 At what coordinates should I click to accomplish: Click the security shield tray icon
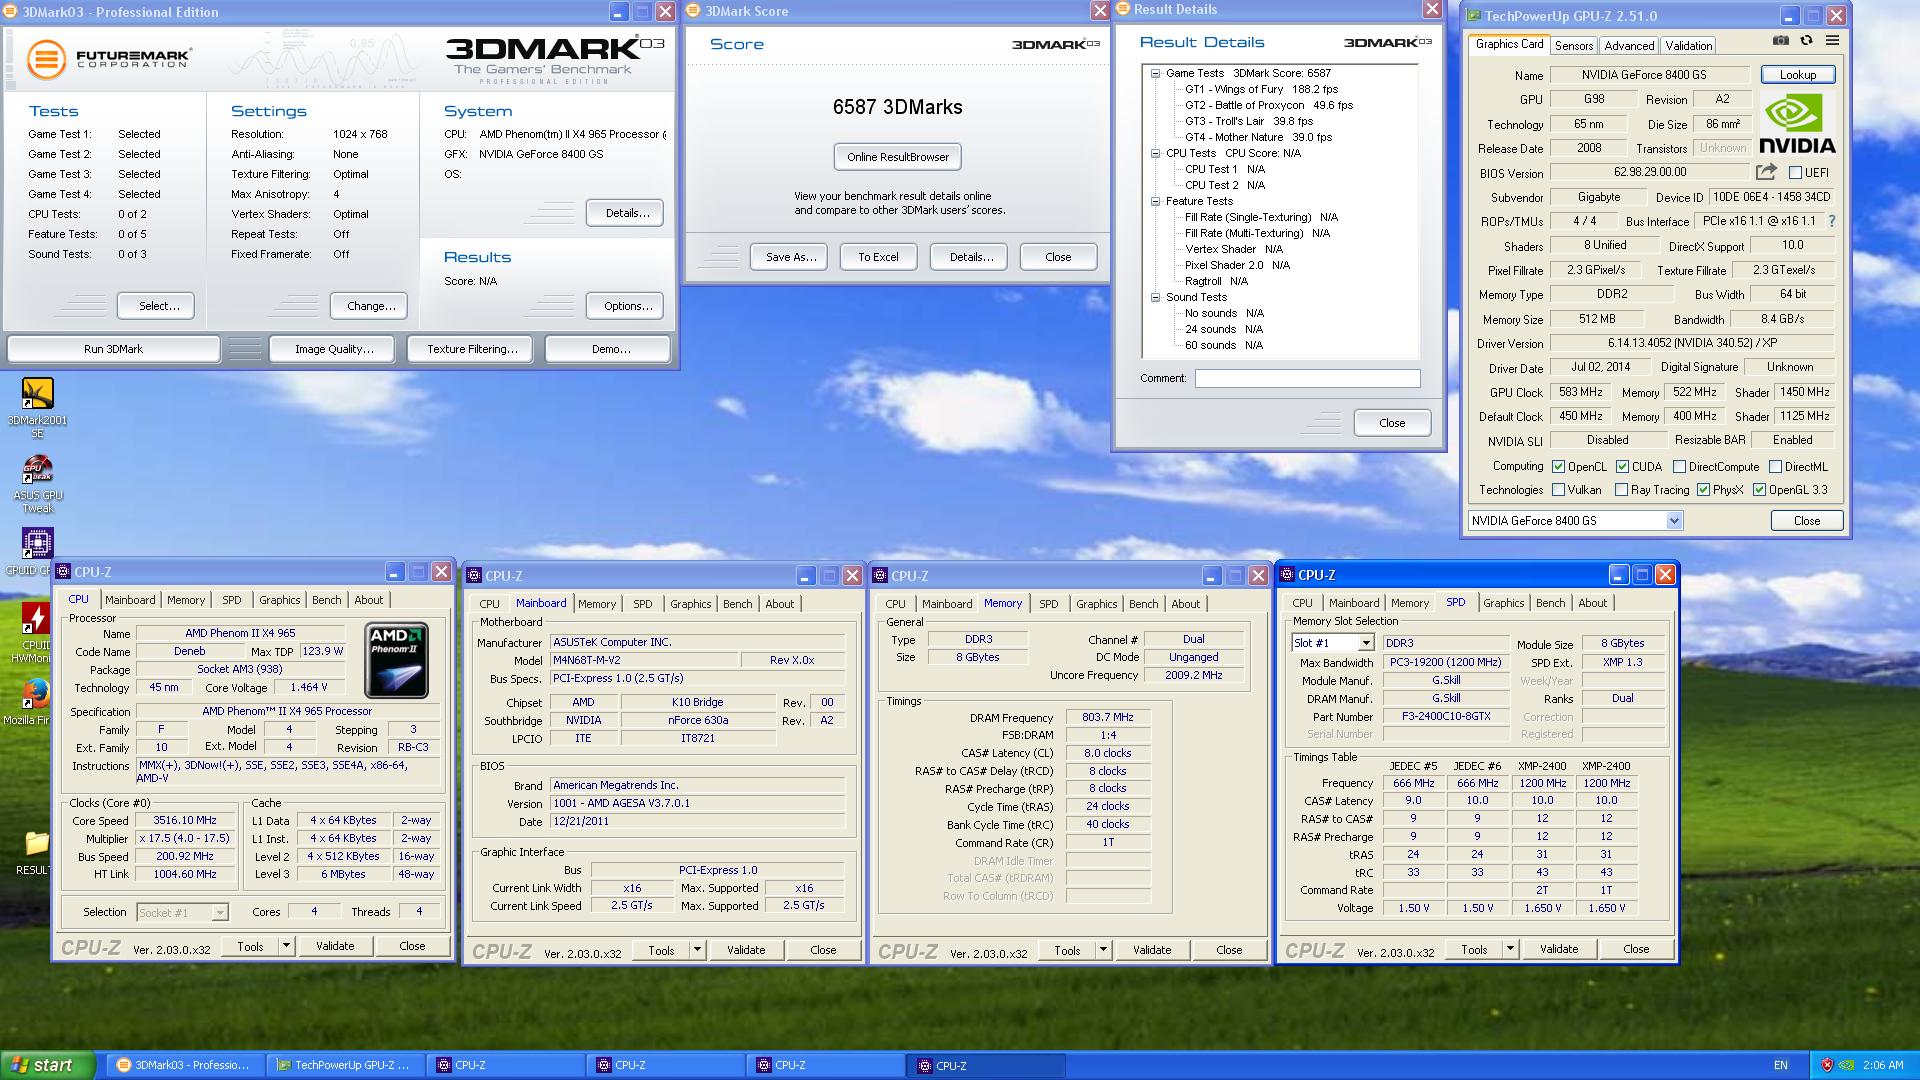coord(1827,1066)
